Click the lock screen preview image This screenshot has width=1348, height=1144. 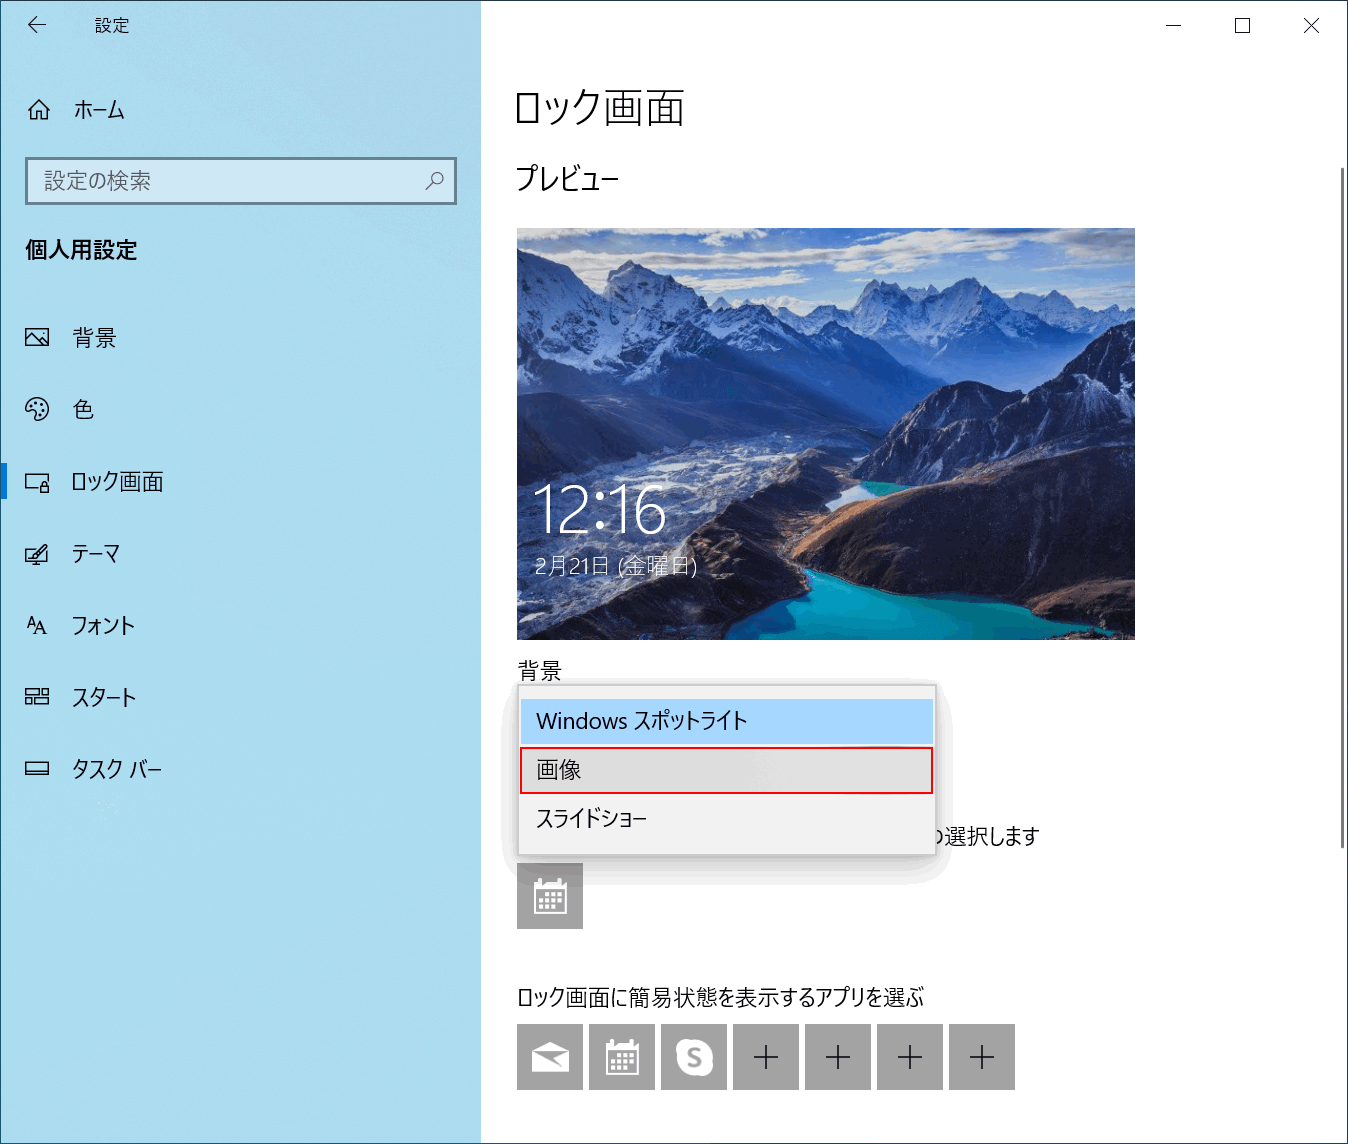(x=825, y=433)
